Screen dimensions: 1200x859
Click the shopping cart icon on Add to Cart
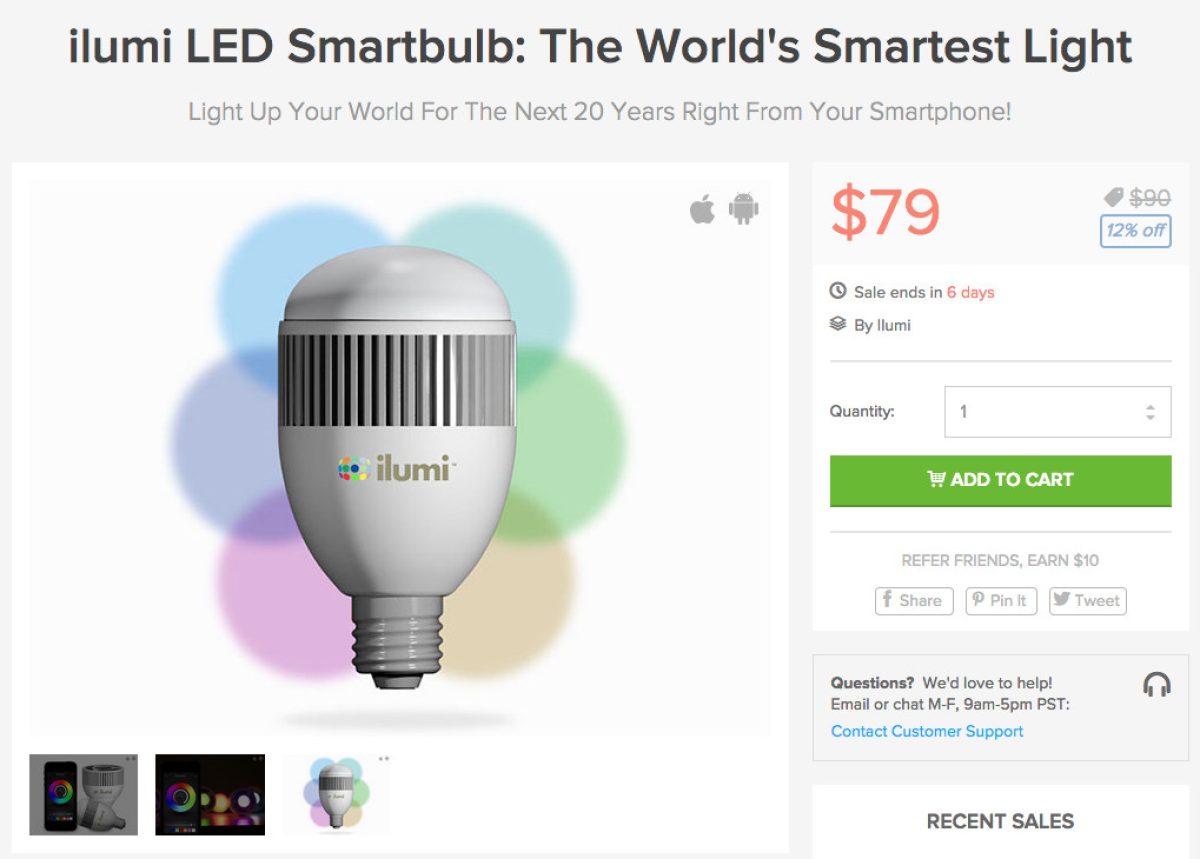[x=936, y=479]
